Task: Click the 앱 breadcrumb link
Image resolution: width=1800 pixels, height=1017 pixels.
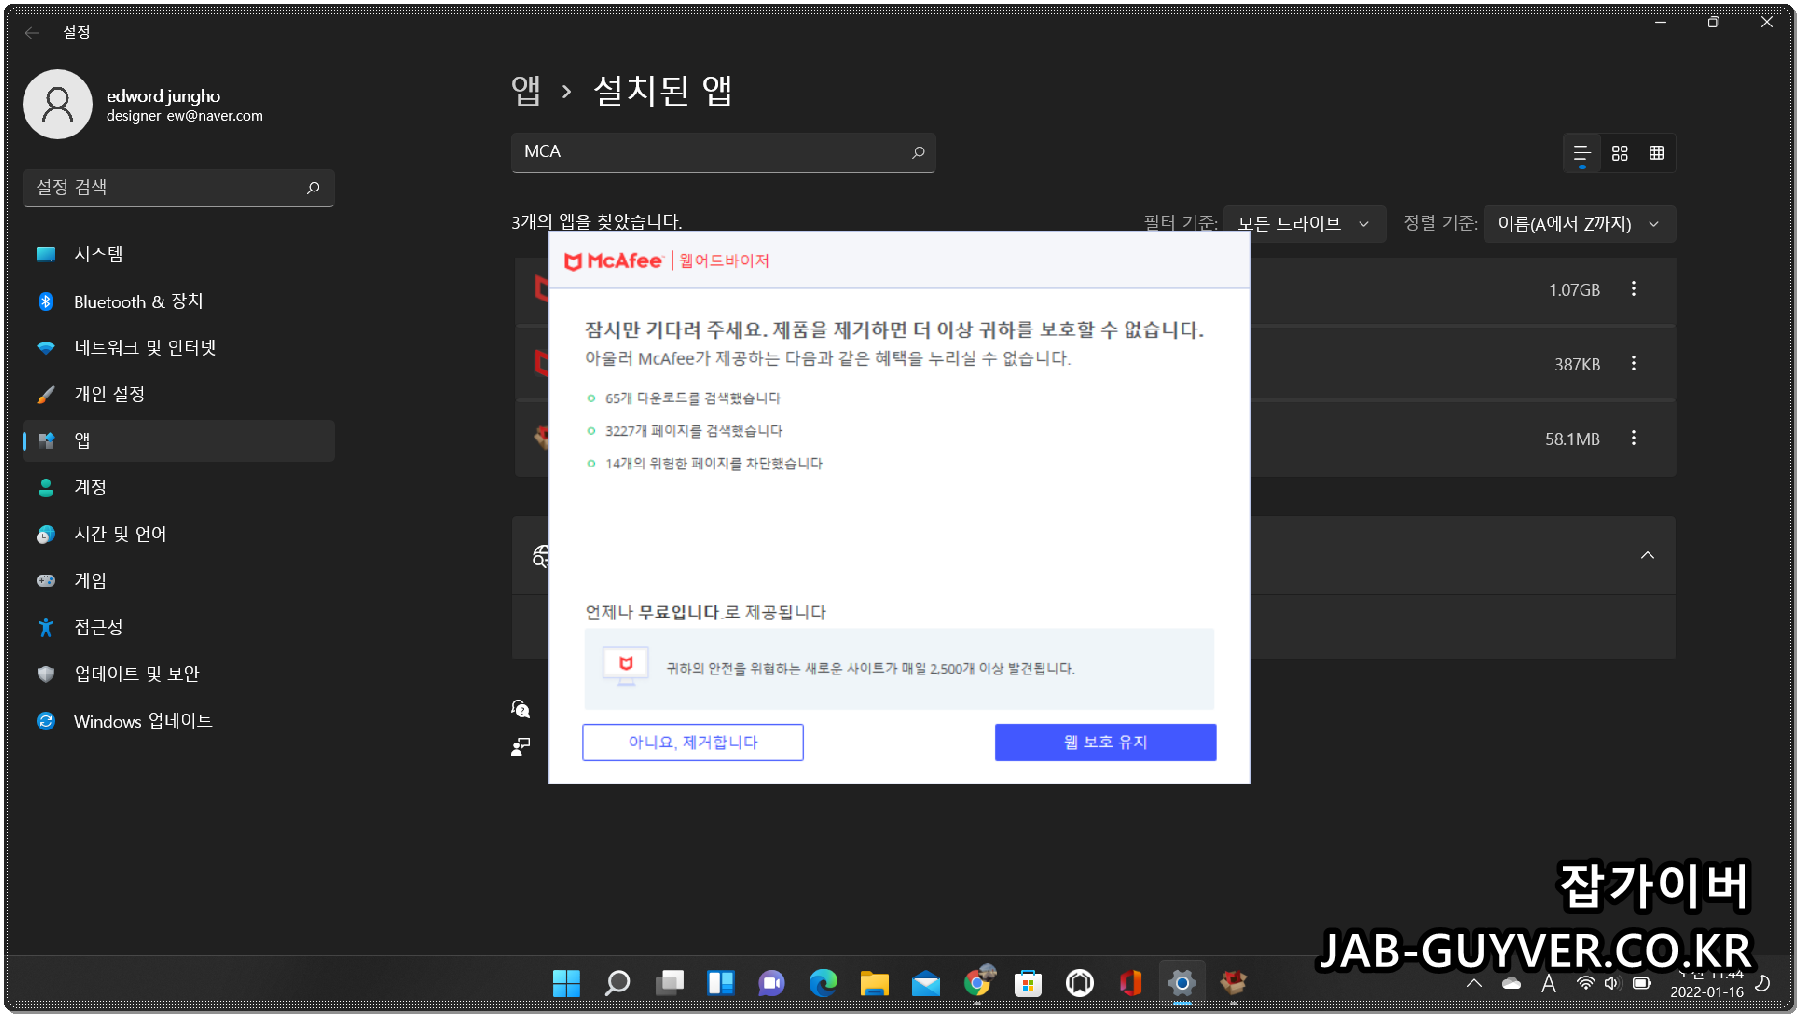Action: tap(526, 91)
